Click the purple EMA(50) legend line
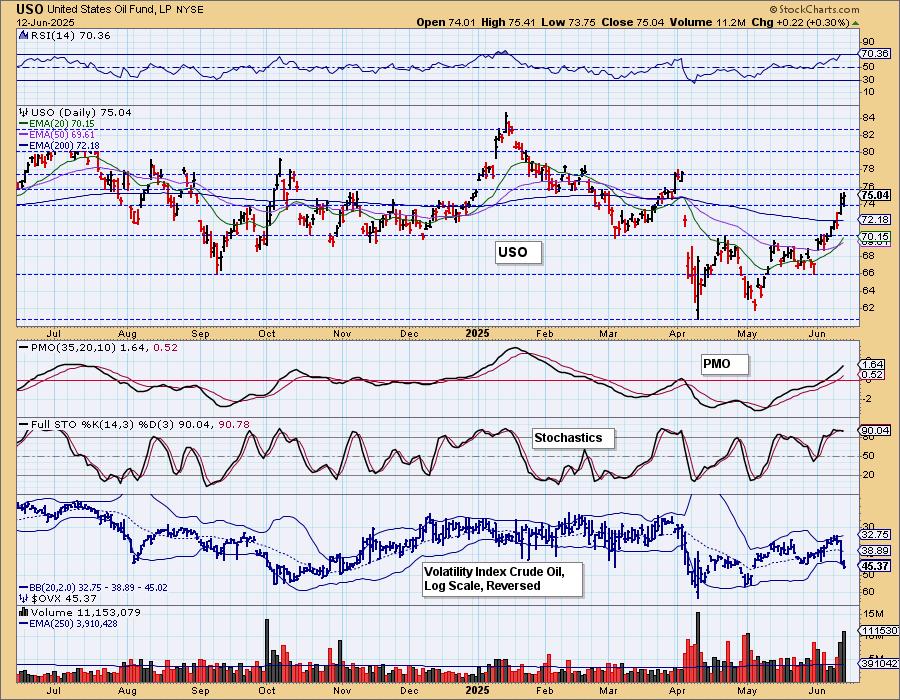Screen dimensions: 900x700 click(x=24, y=134)
